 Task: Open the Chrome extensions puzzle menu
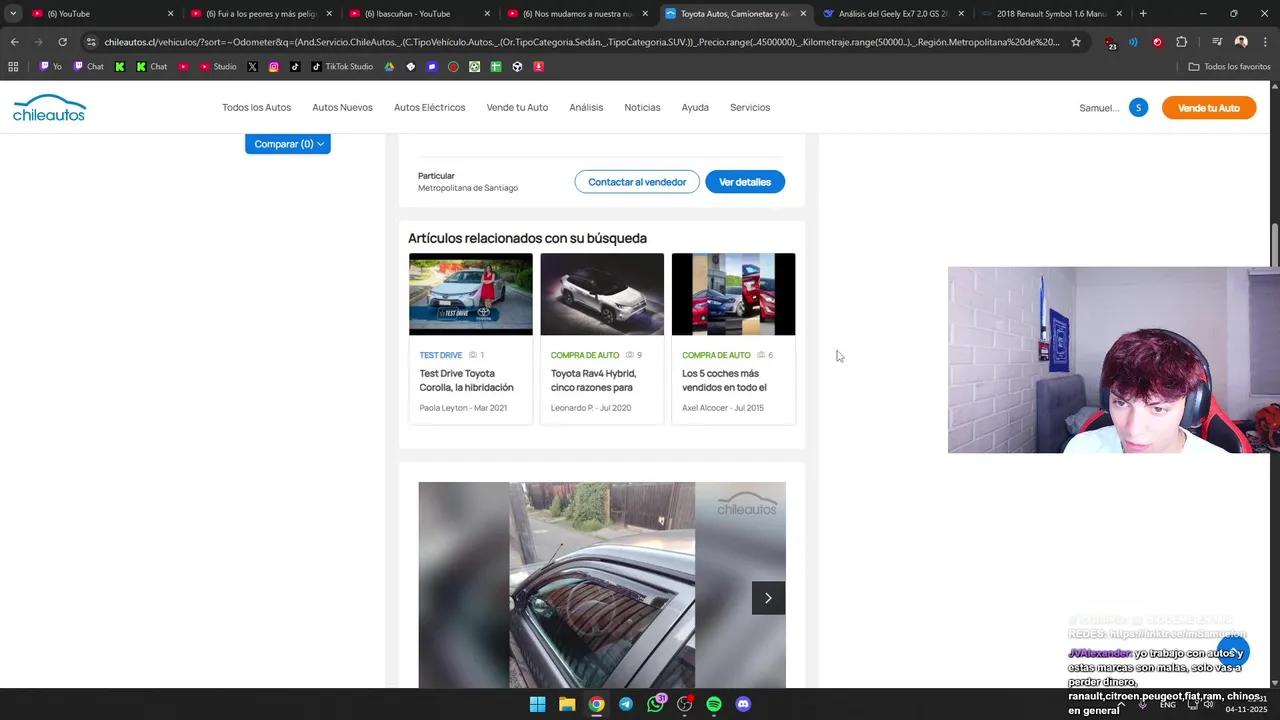(1181, 42)
